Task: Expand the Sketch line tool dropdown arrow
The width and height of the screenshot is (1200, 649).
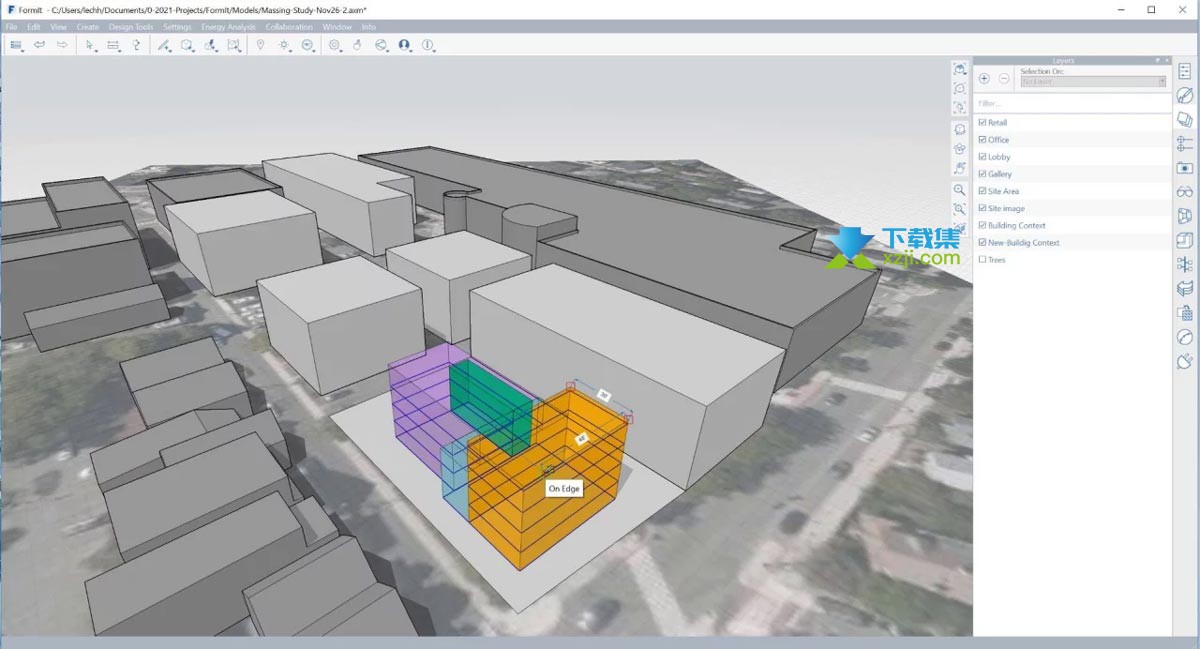Action: coord(169,49)
